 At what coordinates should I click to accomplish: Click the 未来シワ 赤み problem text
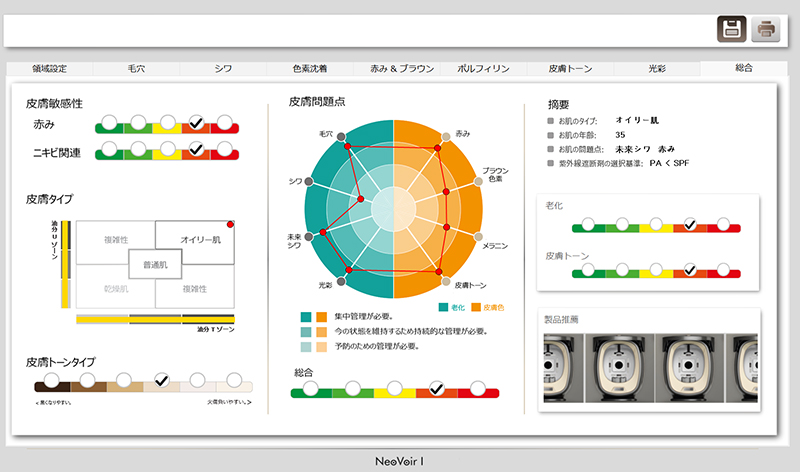645,149
